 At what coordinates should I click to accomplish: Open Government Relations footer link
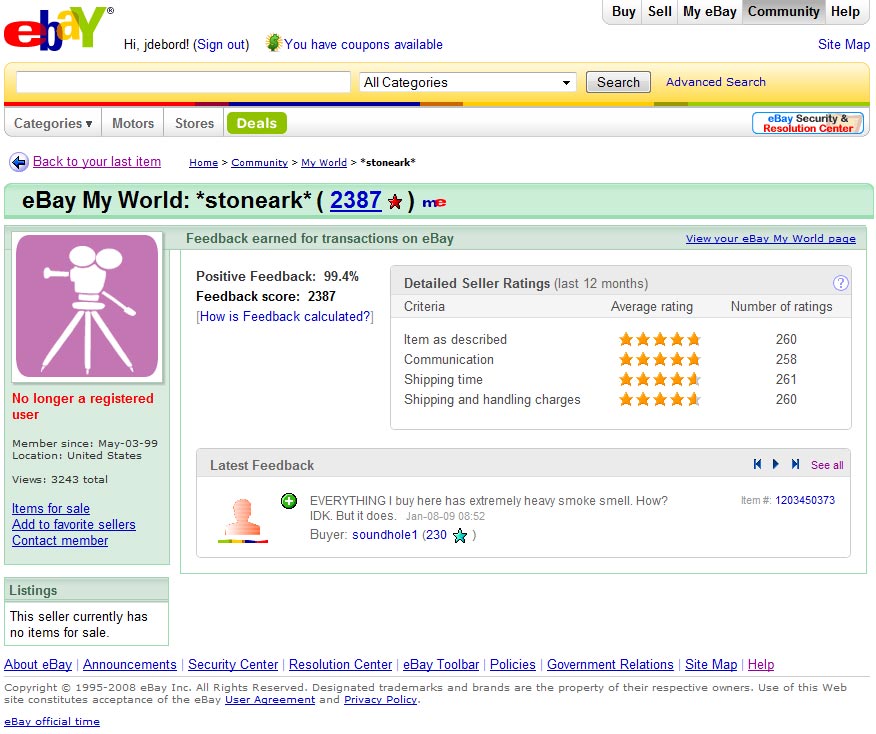(x=610, y=664)
